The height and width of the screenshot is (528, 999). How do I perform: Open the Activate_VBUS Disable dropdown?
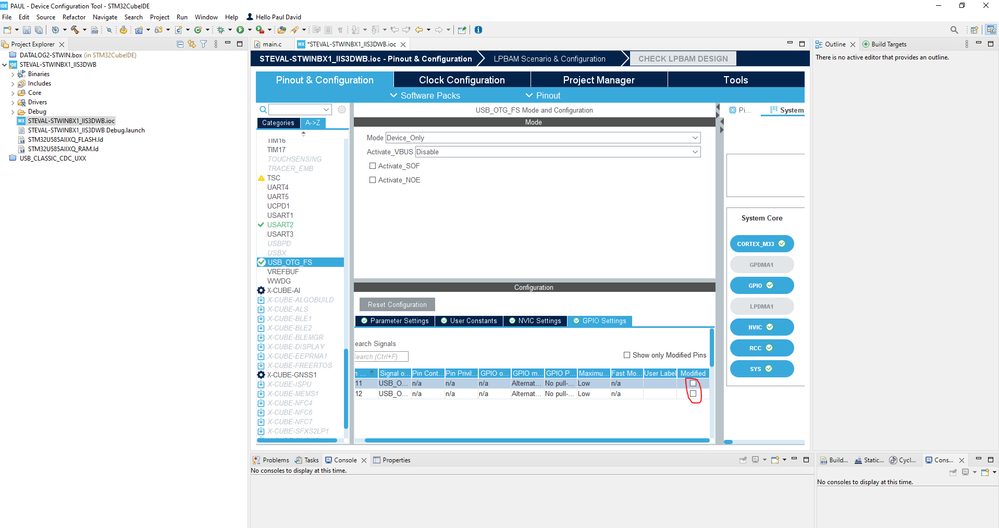point(557,152)
